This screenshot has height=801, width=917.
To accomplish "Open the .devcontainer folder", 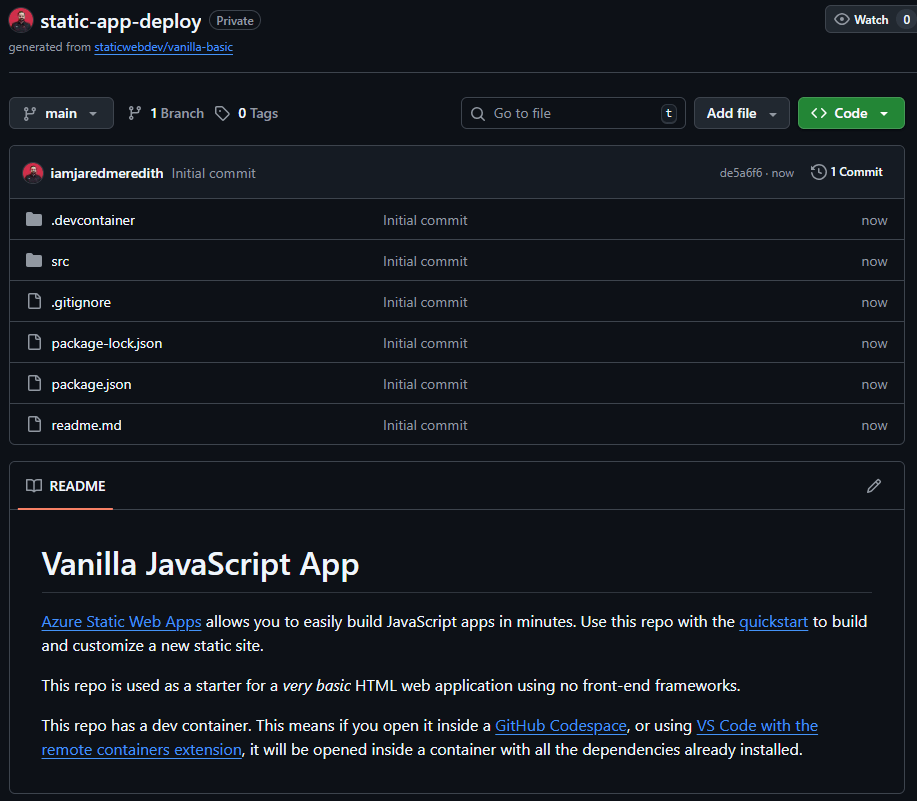I will (93, 220).
